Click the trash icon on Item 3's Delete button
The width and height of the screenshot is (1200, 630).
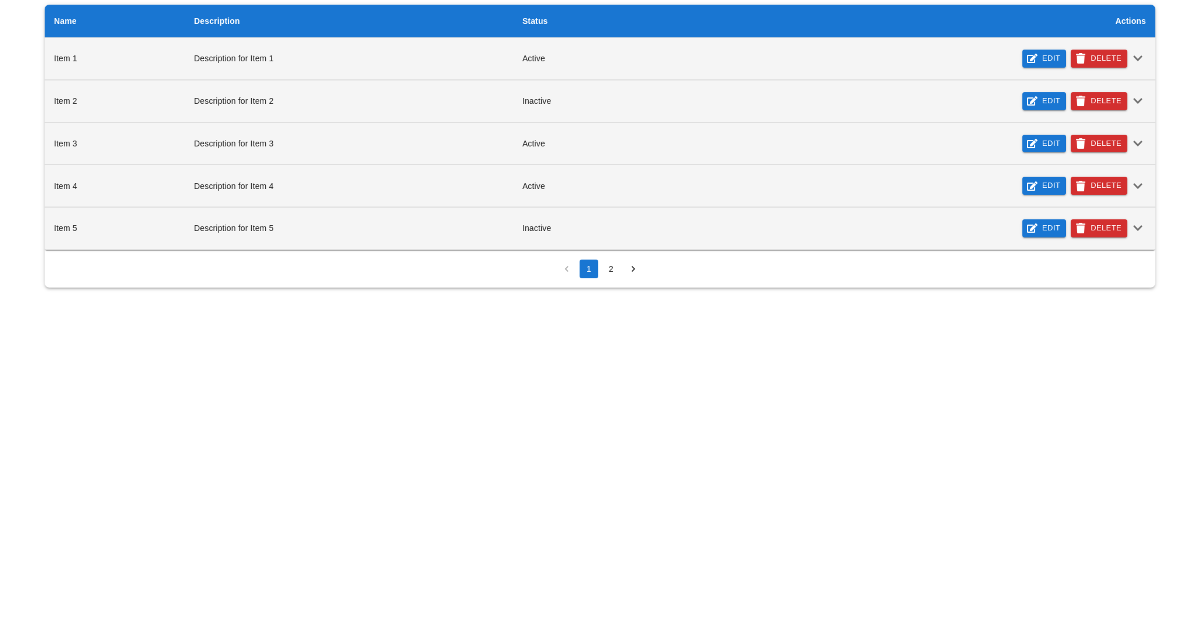(1081, 143)
